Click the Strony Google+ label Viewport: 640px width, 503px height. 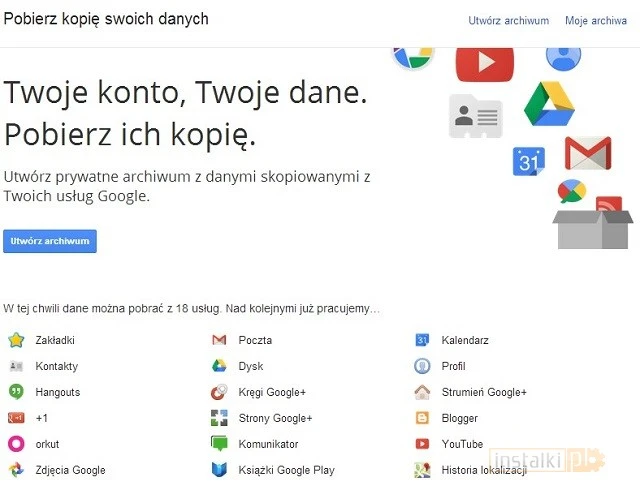pyautogui.click(x=276, y=418)
